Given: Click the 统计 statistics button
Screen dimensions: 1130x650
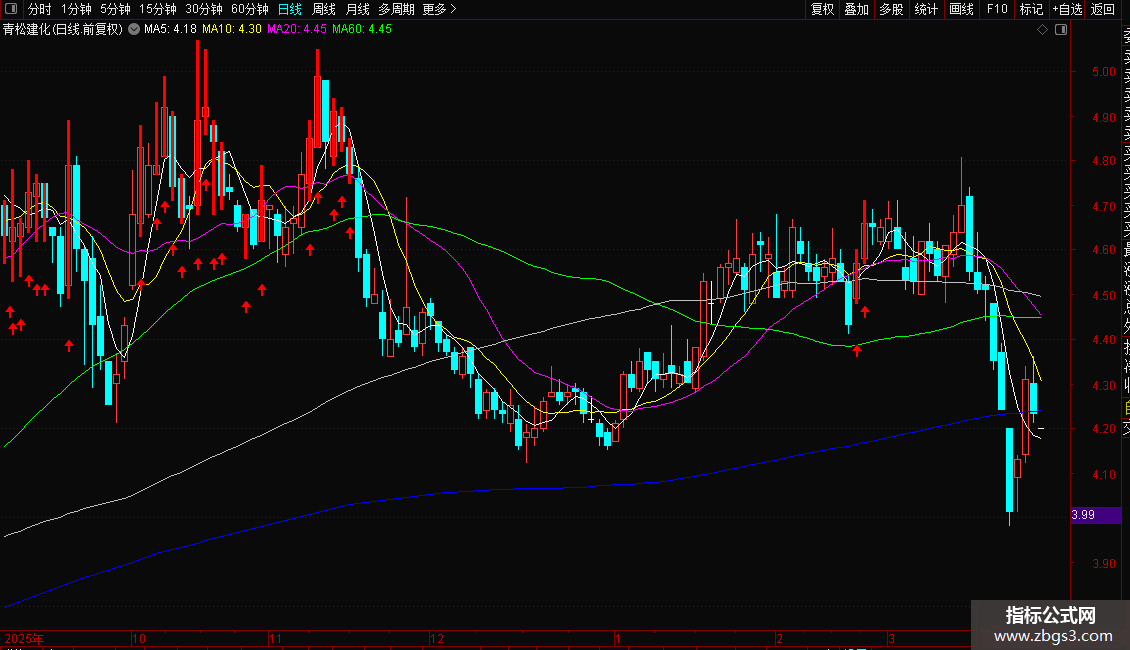Looking at the screenshot, I should [x=926, y=9].
